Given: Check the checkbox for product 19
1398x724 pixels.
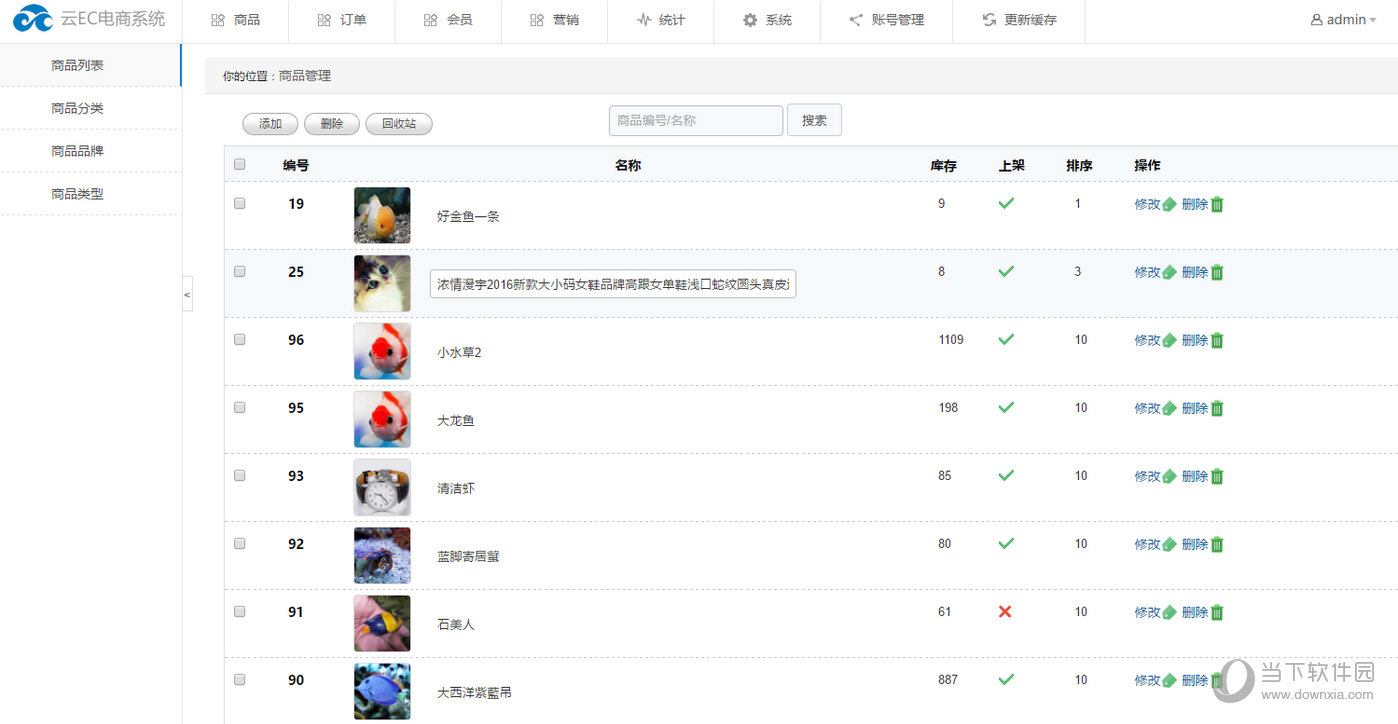Looking at the screenshot, I should 240,204.
